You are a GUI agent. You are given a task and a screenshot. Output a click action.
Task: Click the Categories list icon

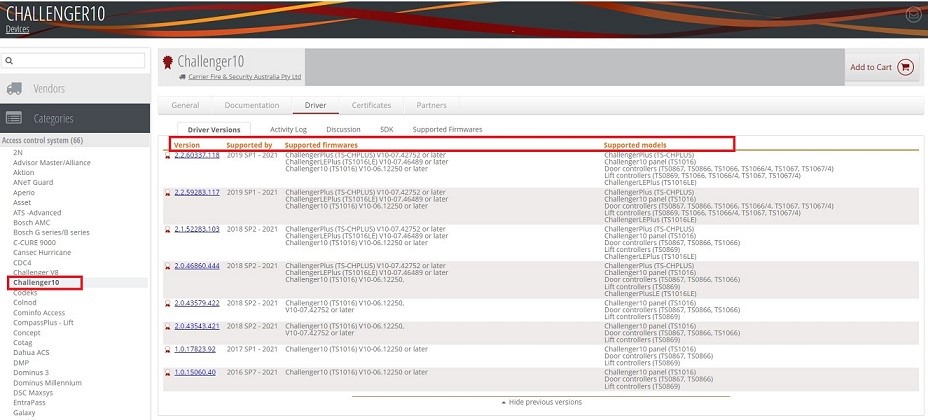tap(14, 118)
